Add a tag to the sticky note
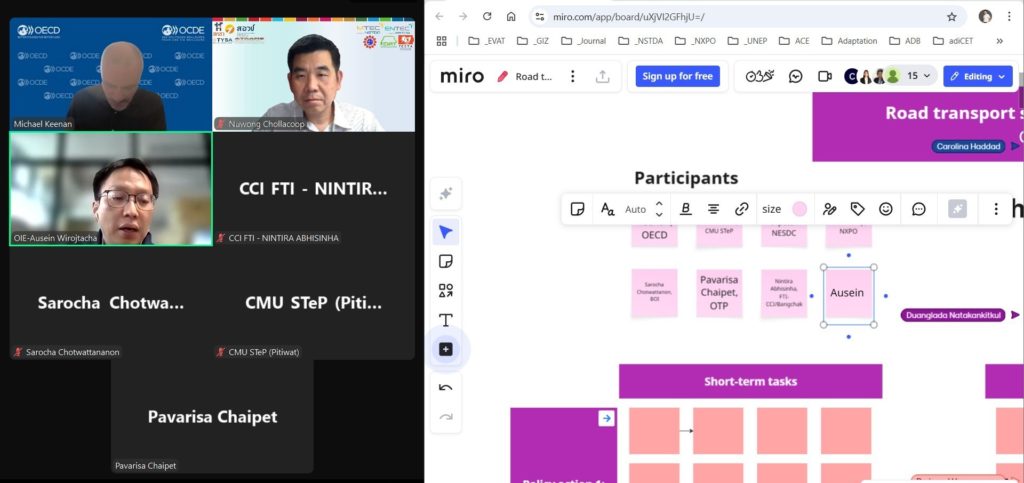 (x=857, y=209)
